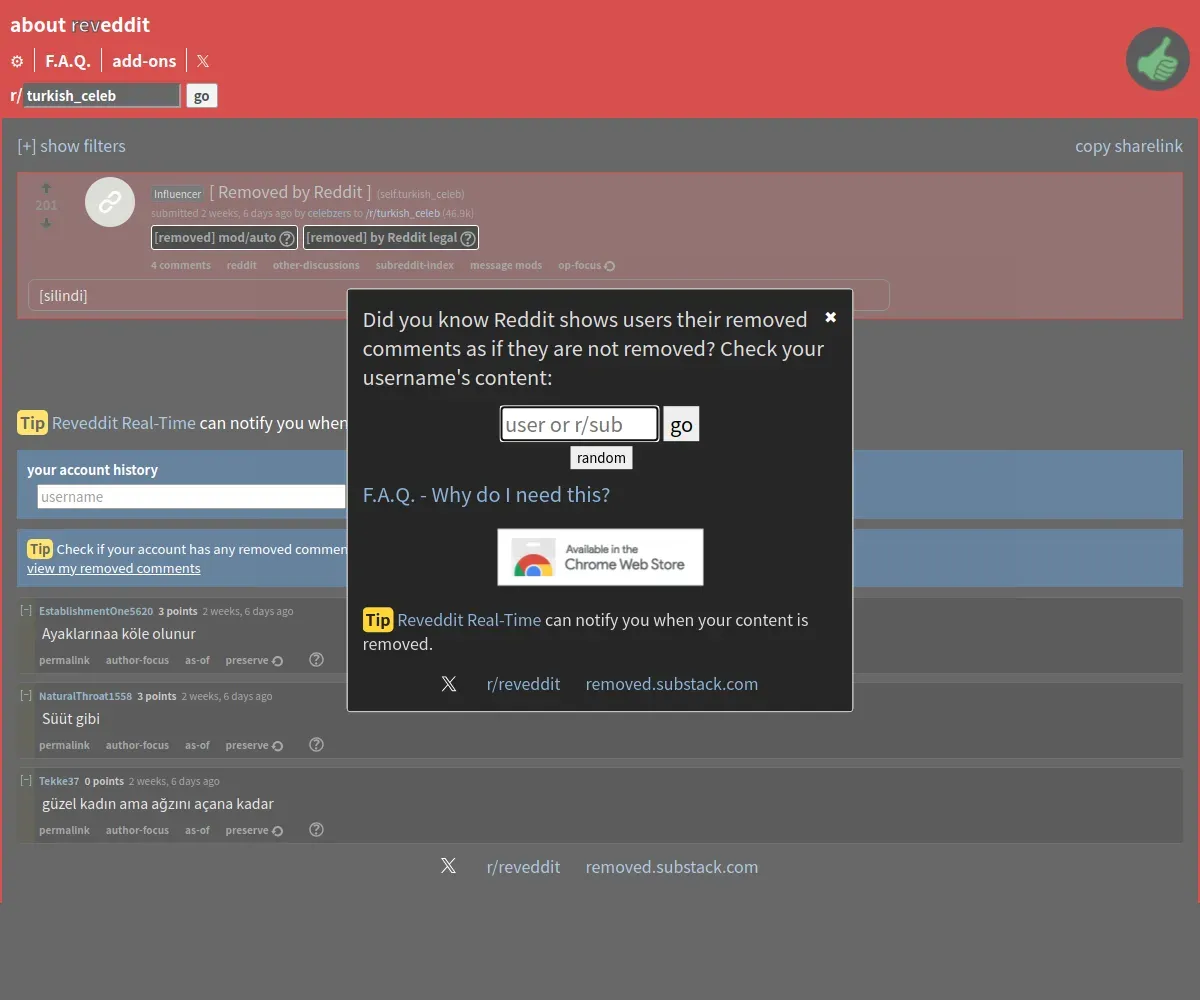Expand the show filters section

(x=71, y=146)
